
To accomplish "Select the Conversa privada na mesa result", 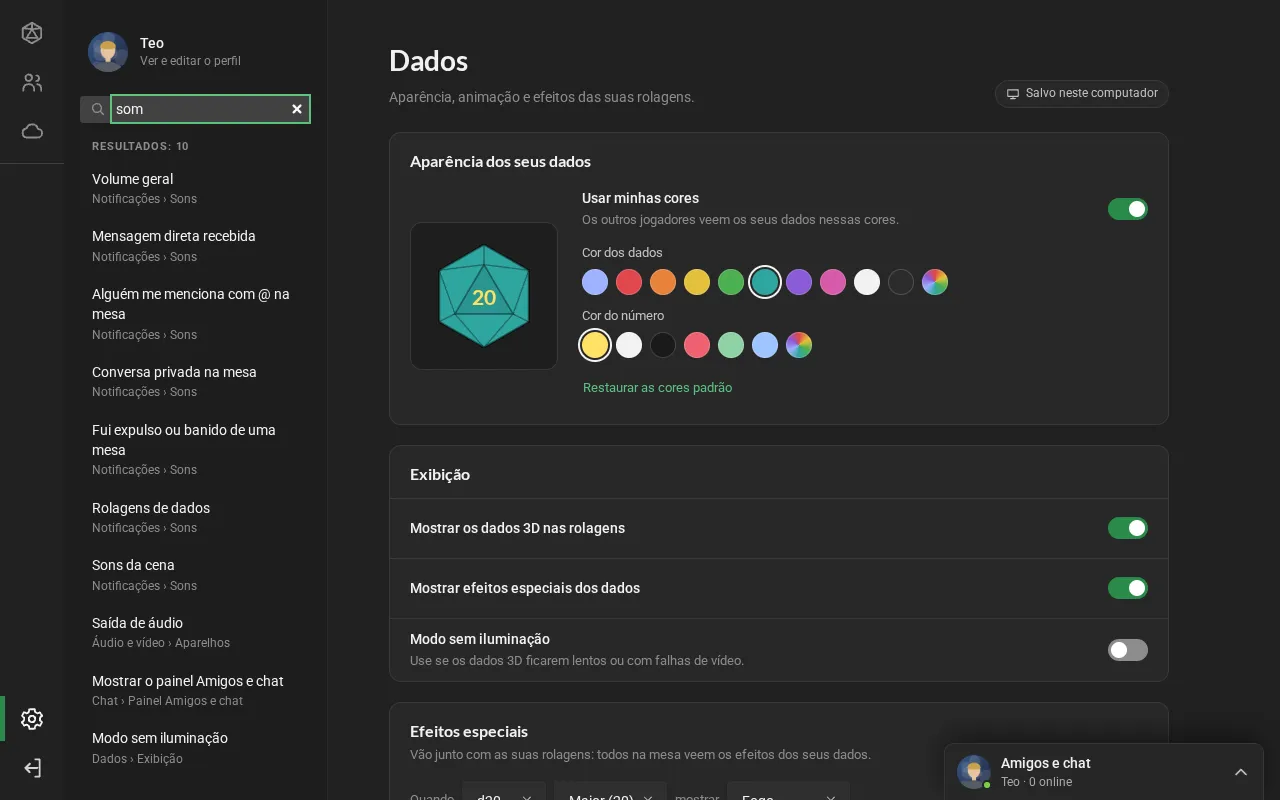I will click(195, 381).
